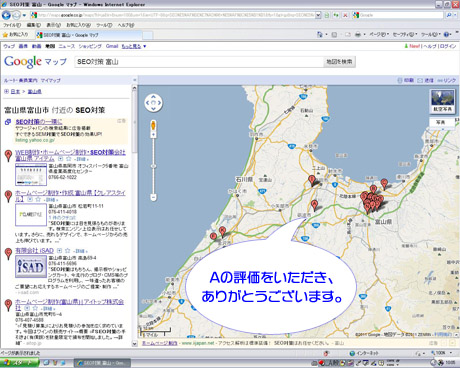Toggle star next to 有限会社 iSAD
The height and width of the screenshot is (368, 460).
(x=68, y=251)
